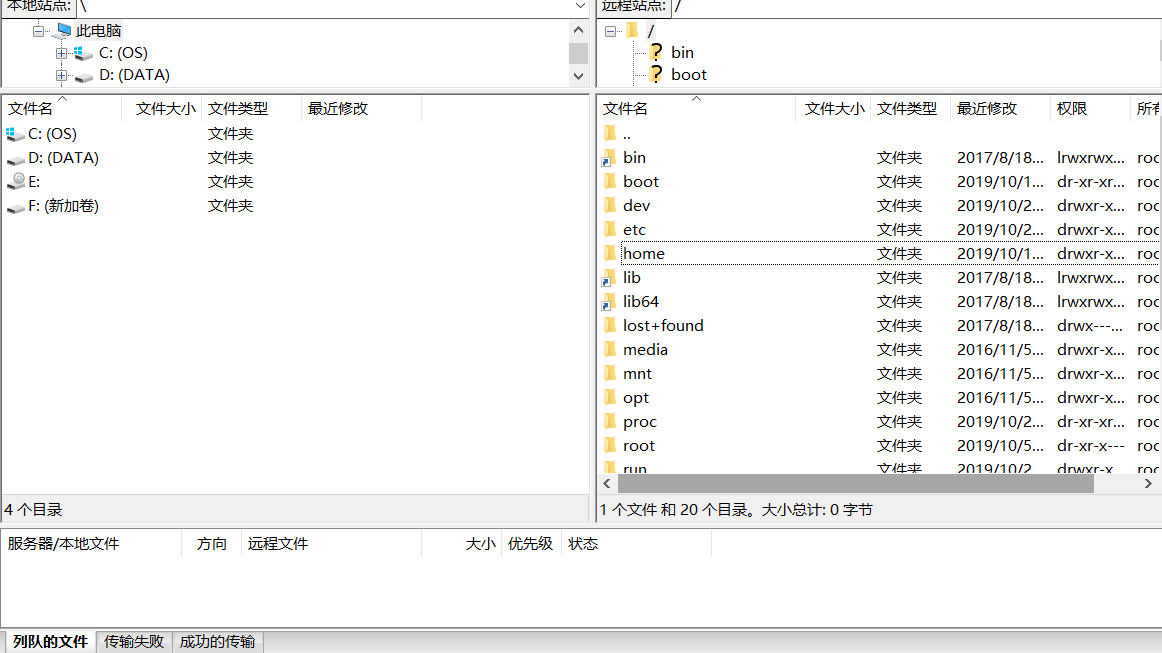Sort remote files by 文件类型 column
1162x653 pixels.
pyautogui.click(x=911, y=109)
